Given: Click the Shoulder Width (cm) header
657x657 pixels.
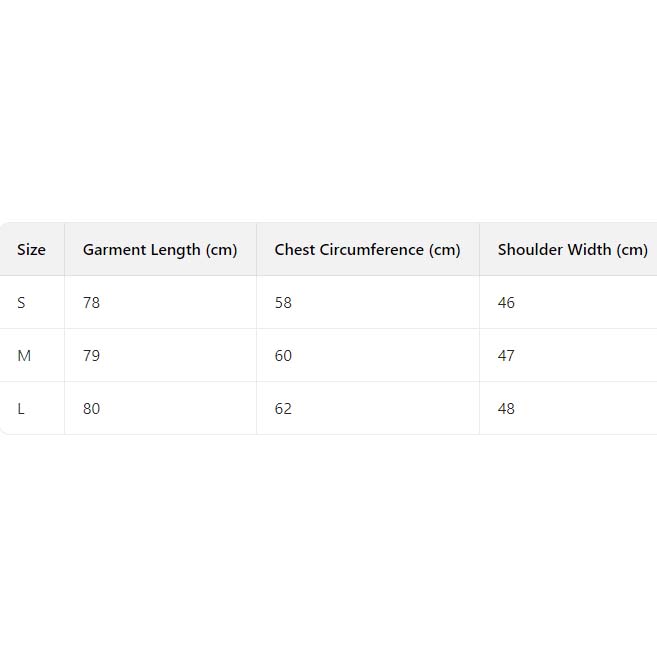Looking at the screenshot, I should [x=572, y=250].
